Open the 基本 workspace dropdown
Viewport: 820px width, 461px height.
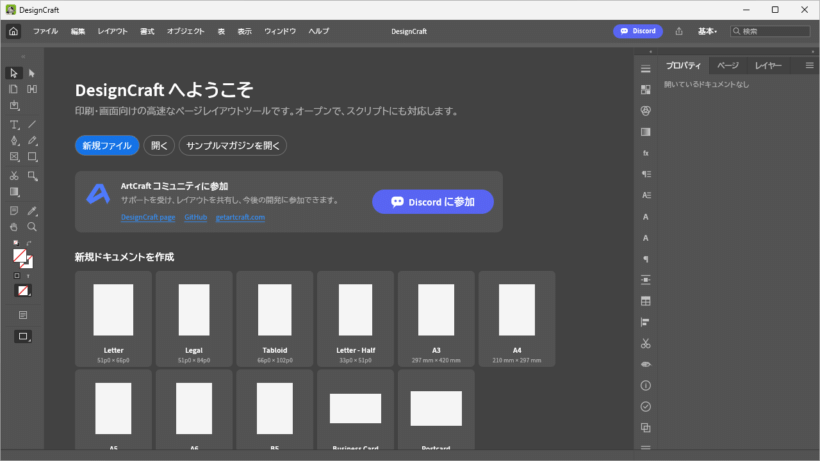click(707, 31)
